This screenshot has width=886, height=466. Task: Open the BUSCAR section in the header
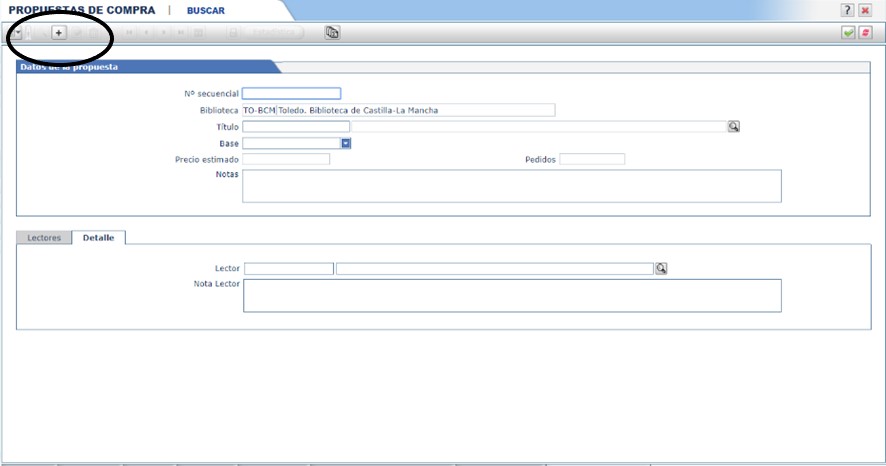tap(206, 11)
